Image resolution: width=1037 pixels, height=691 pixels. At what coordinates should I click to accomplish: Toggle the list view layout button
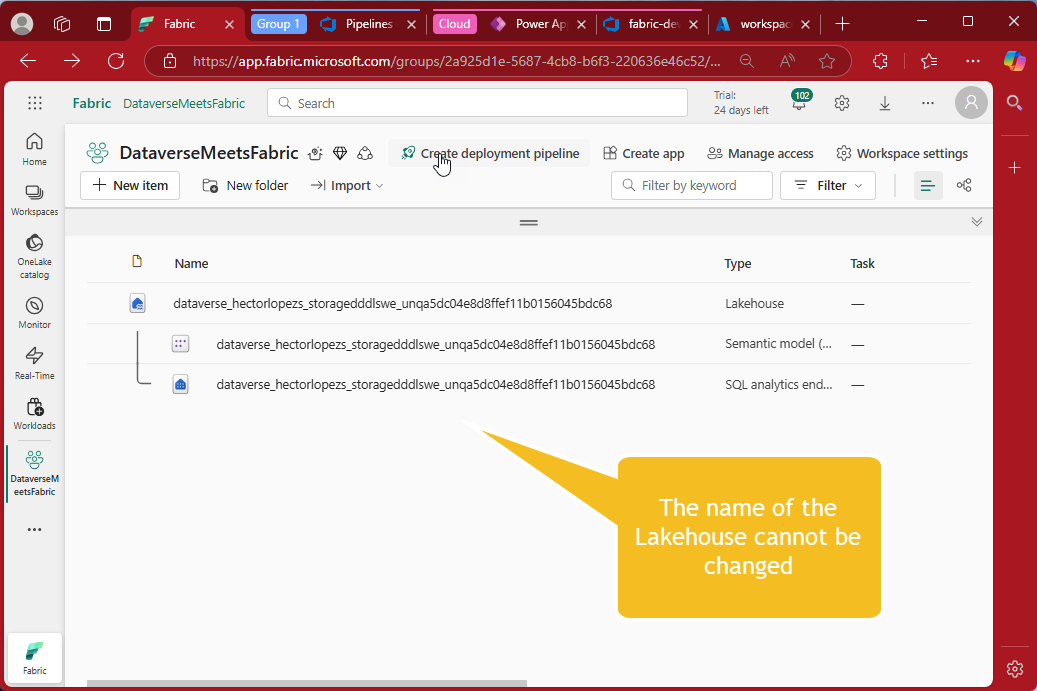(x=926, y=185)
